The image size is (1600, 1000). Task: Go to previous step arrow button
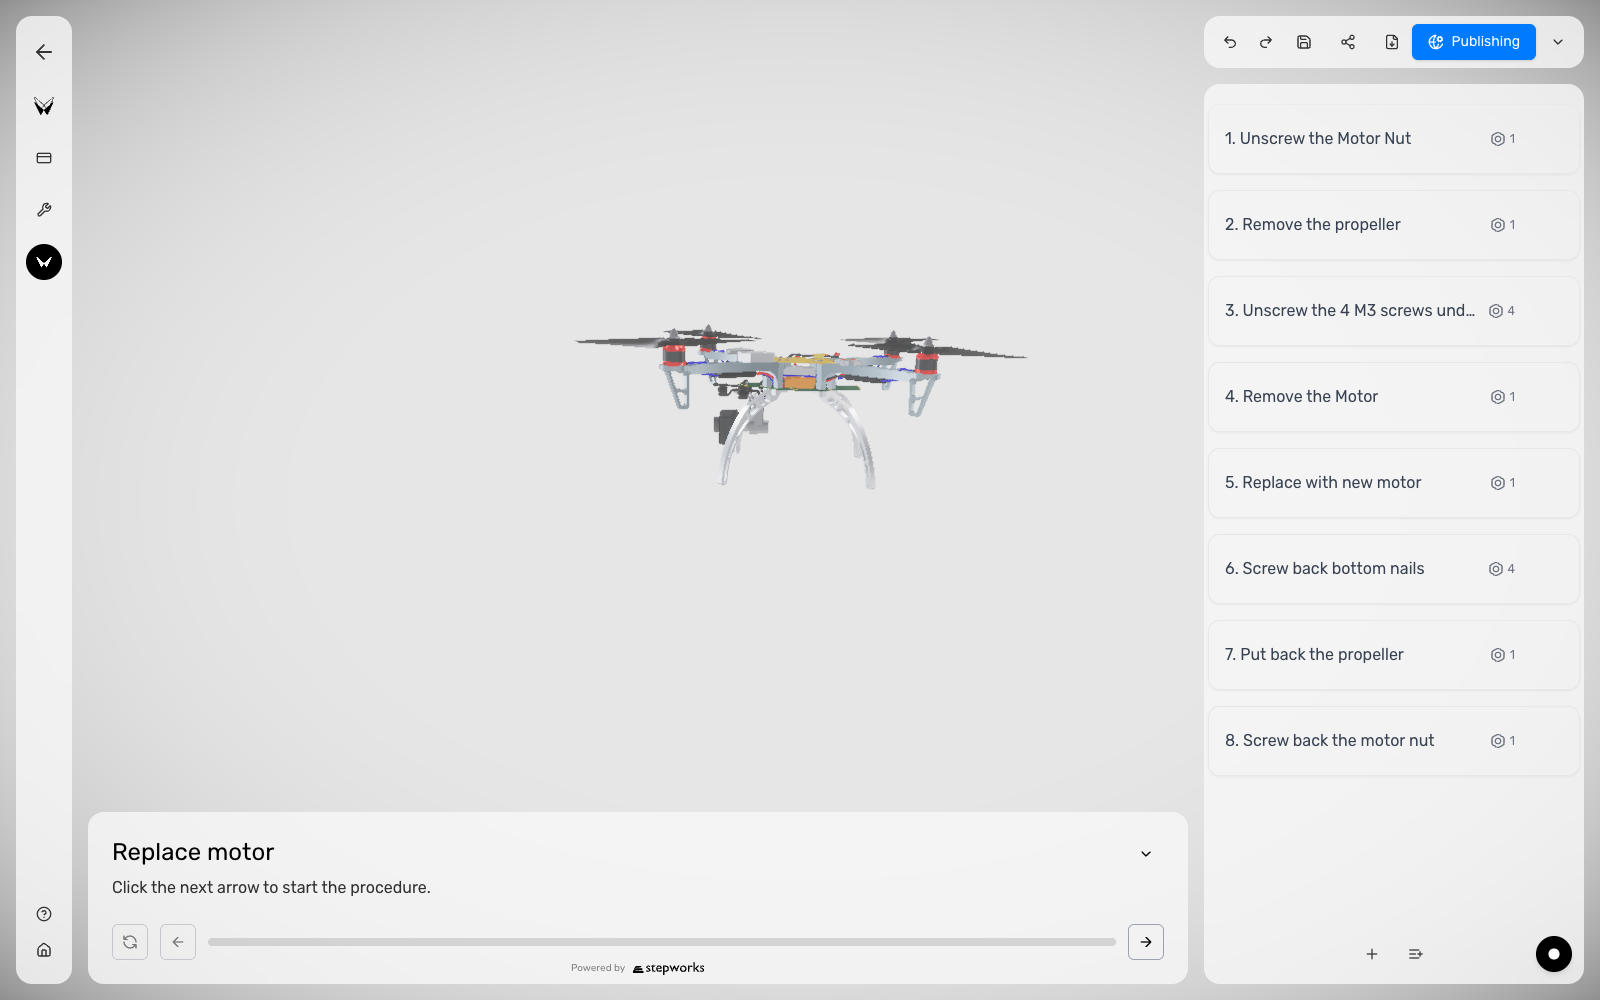[x=178, y=942]
